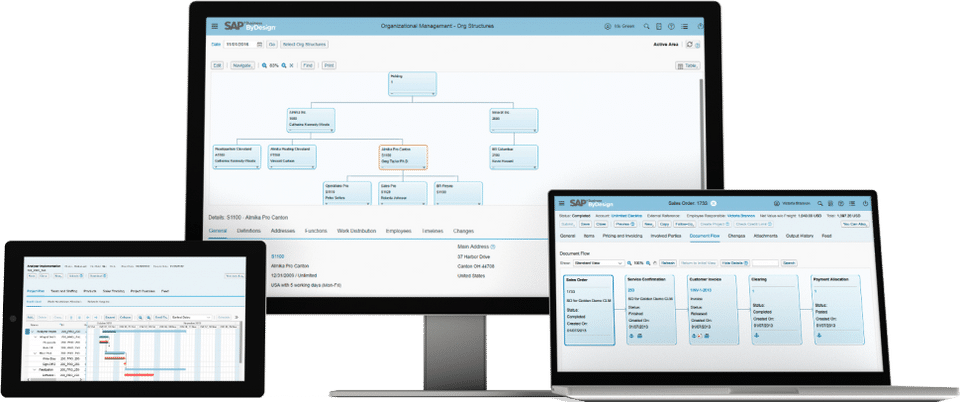The image size is (960, 402).
Task: Open the list icon in the laptop header
Action: [853, 203]
